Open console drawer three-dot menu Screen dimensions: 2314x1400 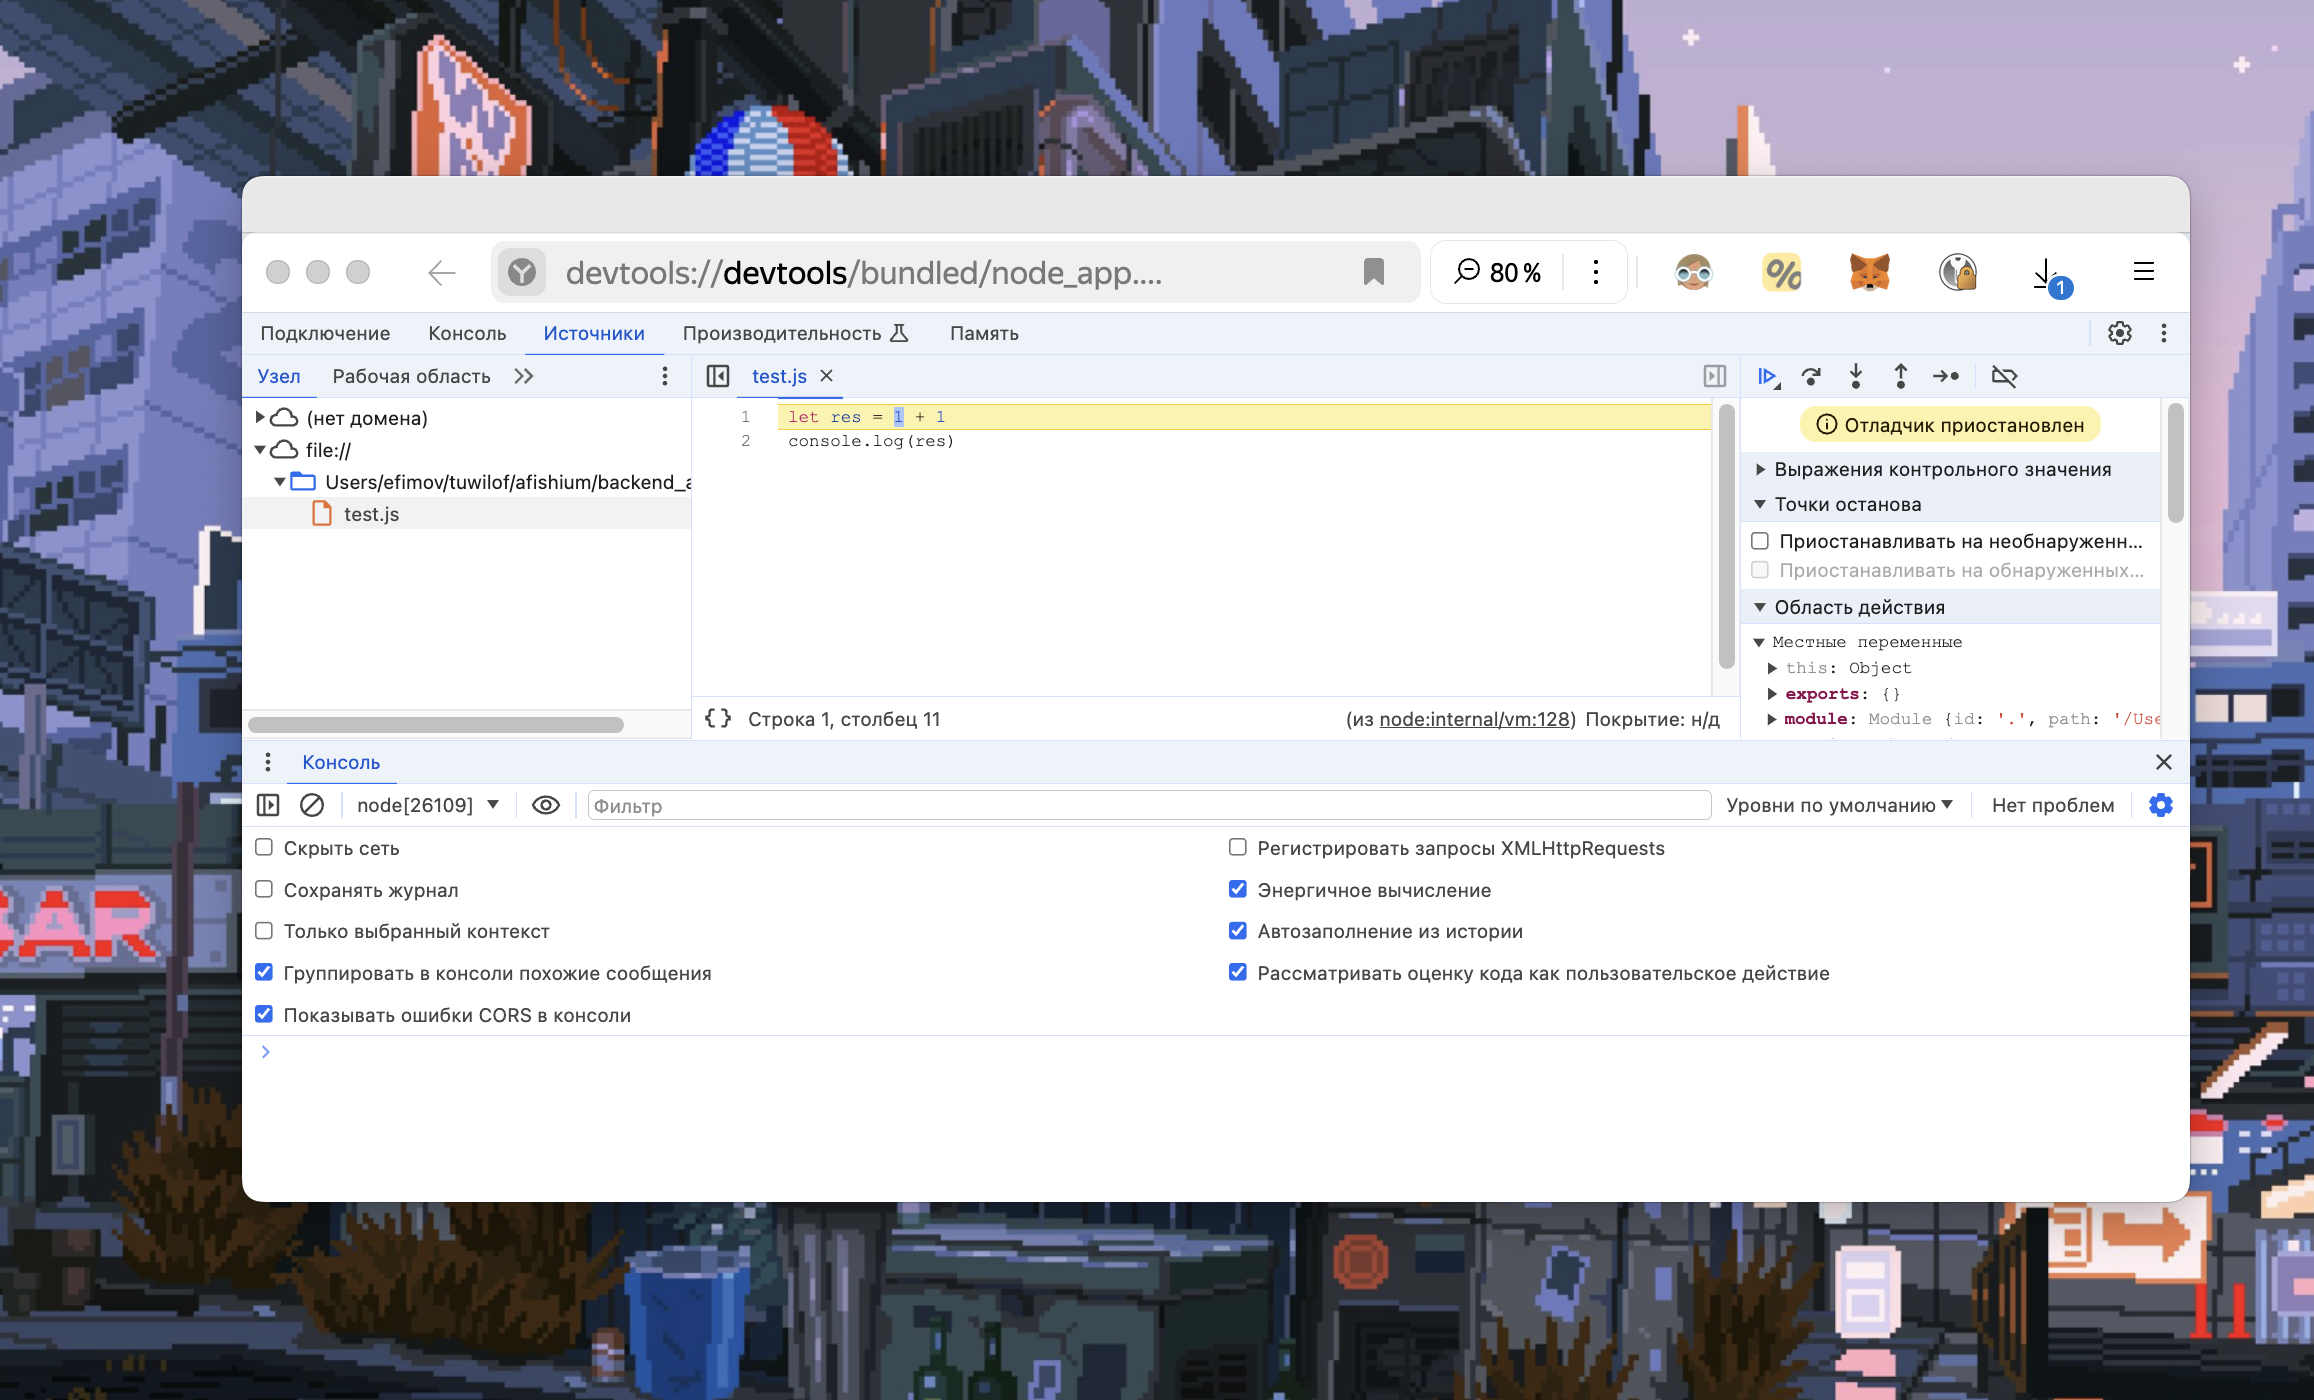tap(267, 762)
